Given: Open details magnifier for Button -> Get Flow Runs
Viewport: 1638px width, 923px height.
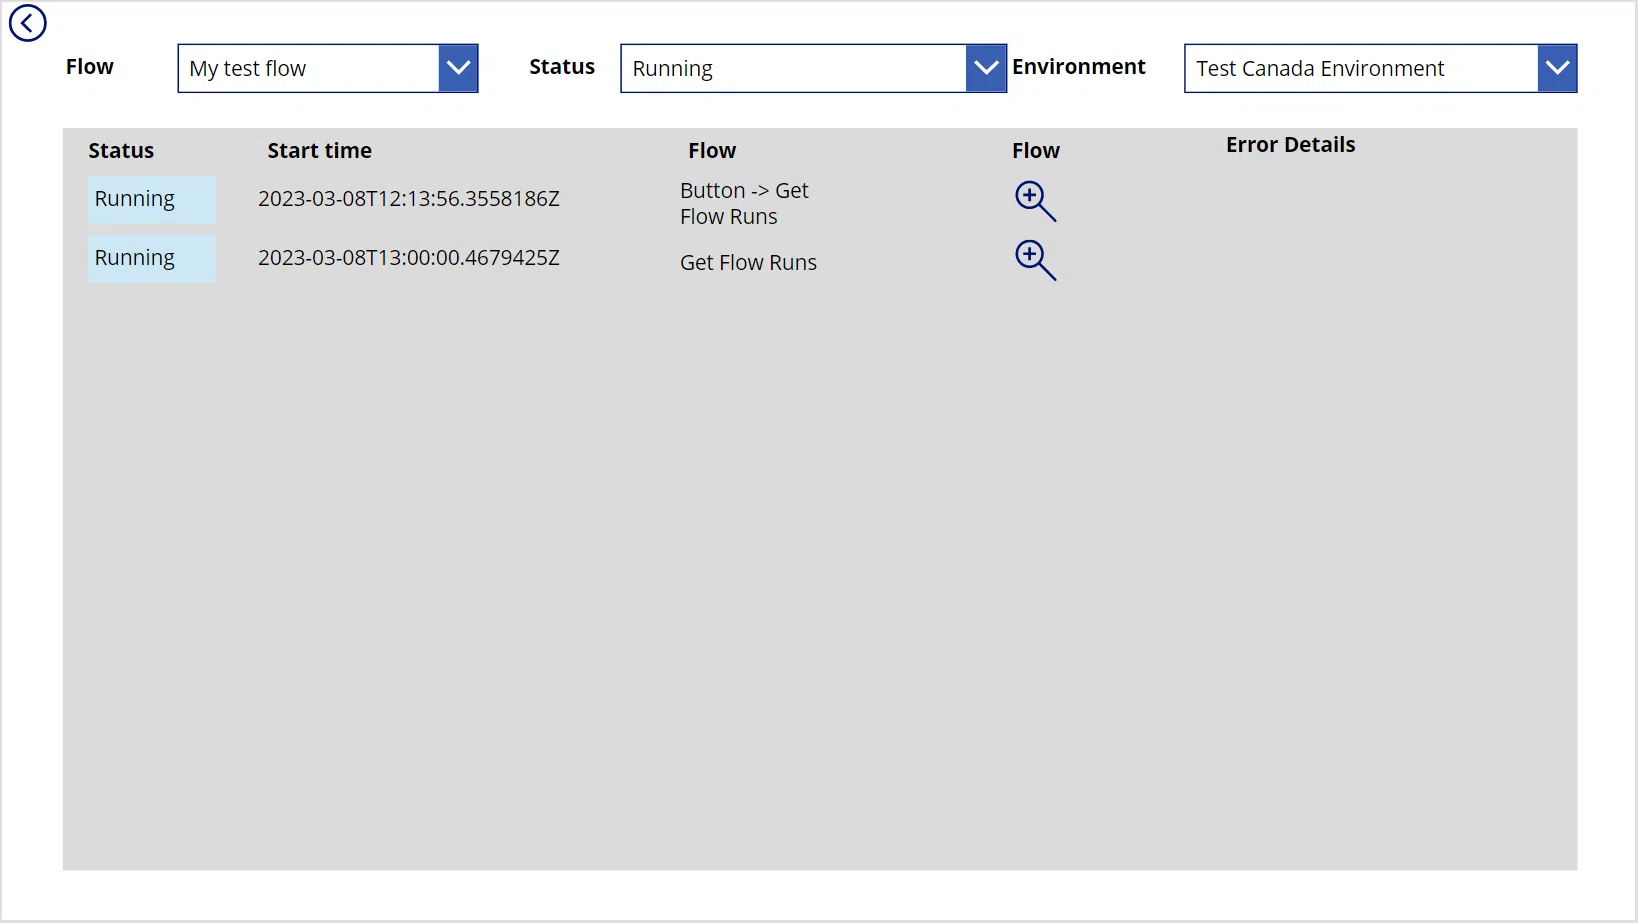Looking at the screenshot, I should pyautogui.click(x=1035, y=201).
